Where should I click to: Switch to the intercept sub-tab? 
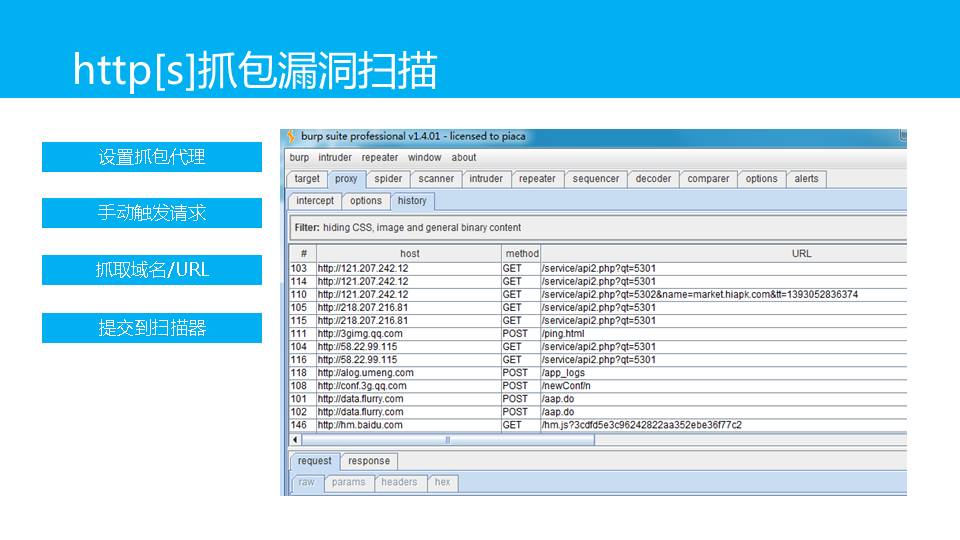pyautogui.click(x=315, y=201)
